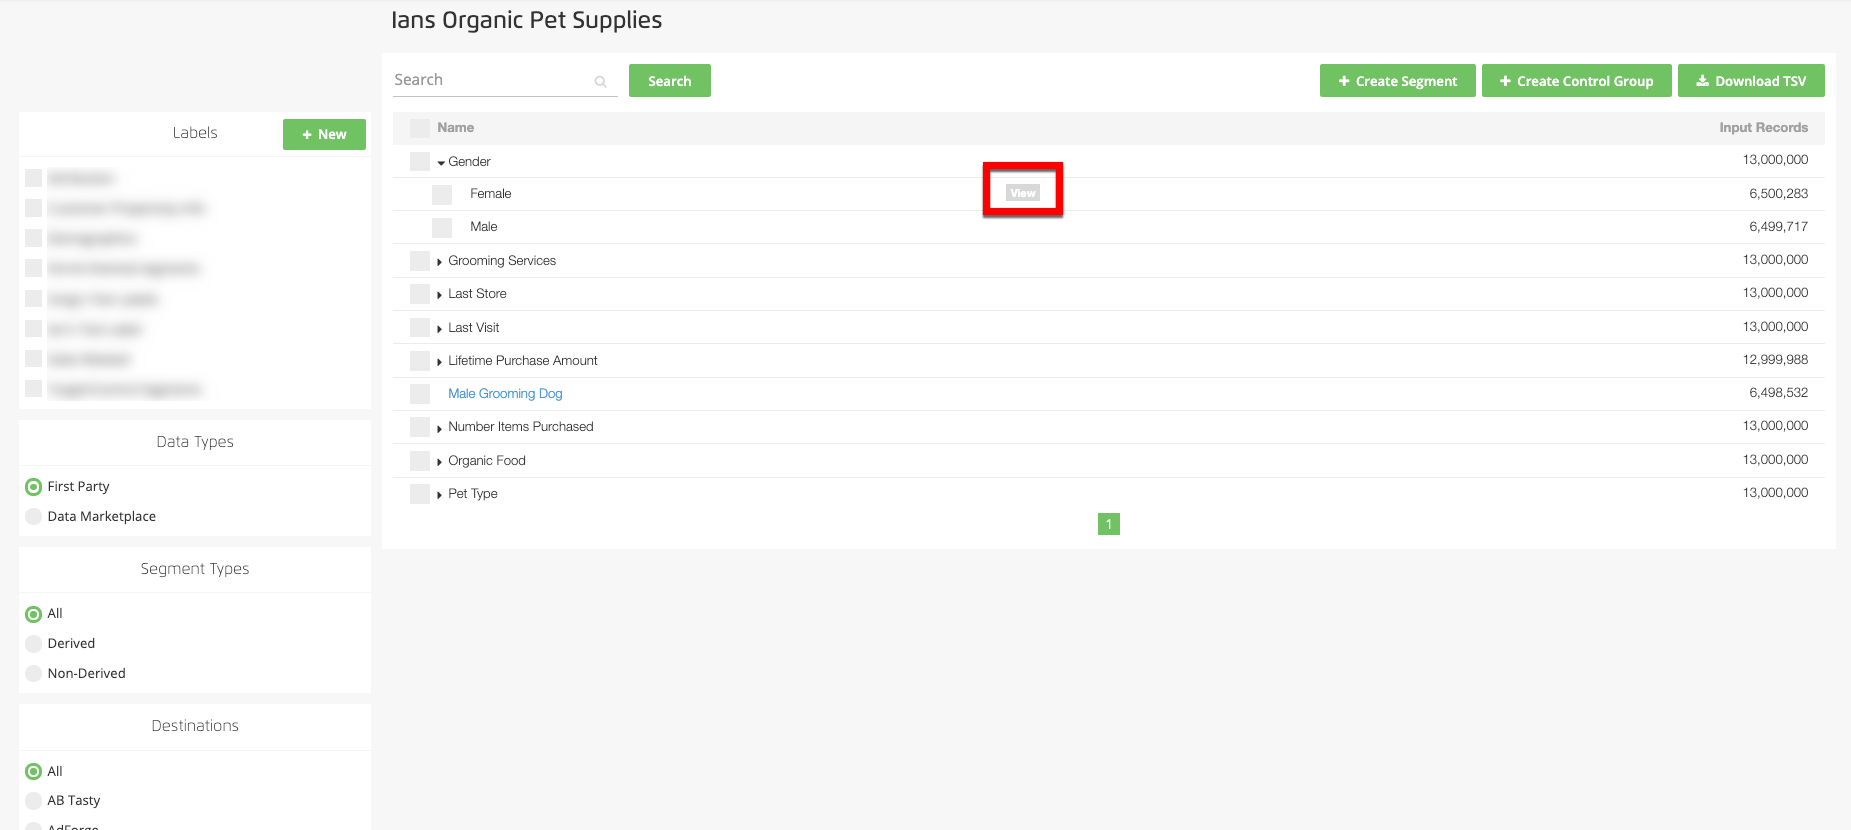1851x830 pixels.
Task: Expand the Last Visit group
Action: [x=440, y=328]
